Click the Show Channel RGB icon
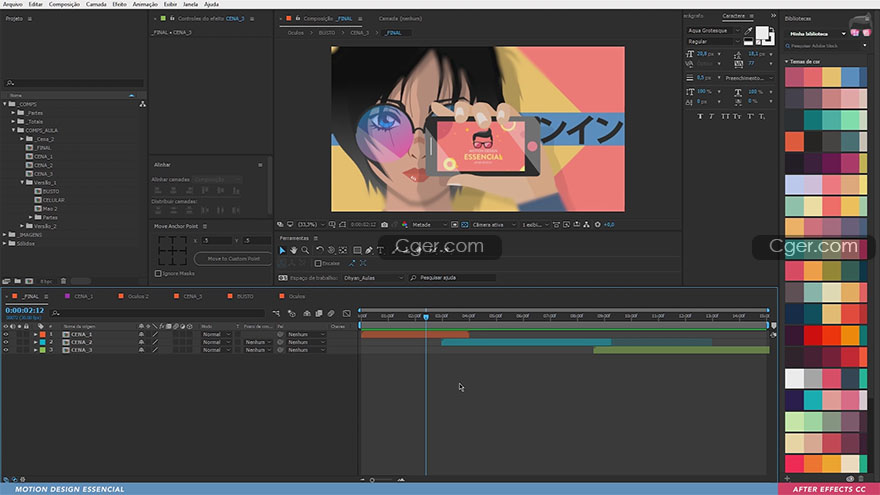The width and height of the screenshot is (880, 495). 405,224
